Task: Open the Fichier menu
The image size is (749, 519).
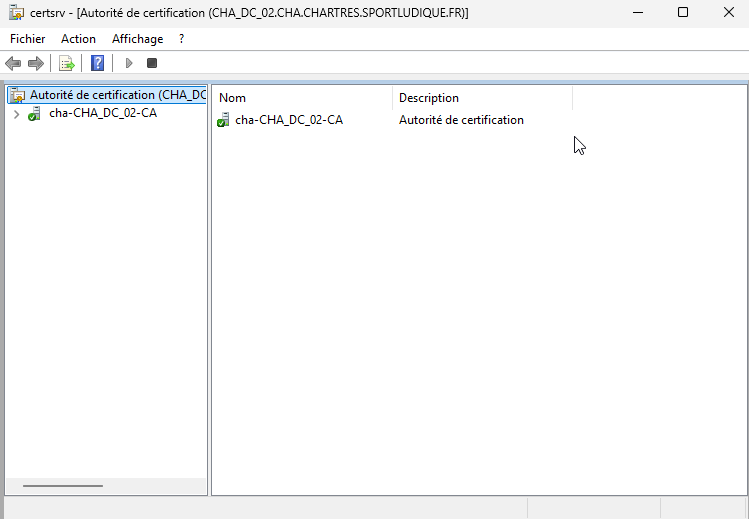Action: click(27, 39)
